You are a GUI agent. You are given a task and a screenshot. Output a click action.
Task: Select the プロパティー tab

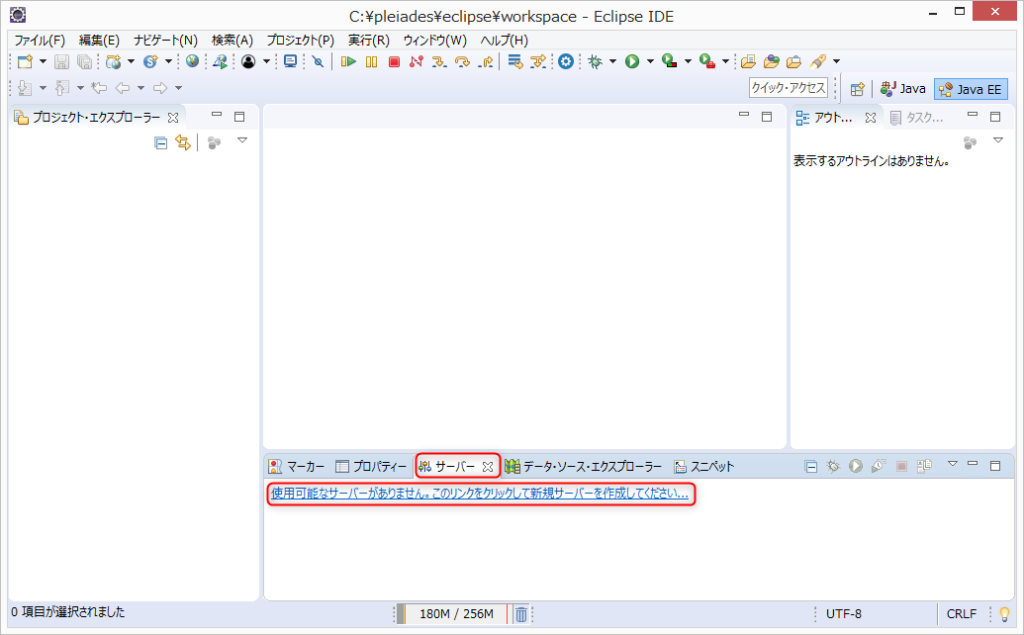tap(371, 466)
